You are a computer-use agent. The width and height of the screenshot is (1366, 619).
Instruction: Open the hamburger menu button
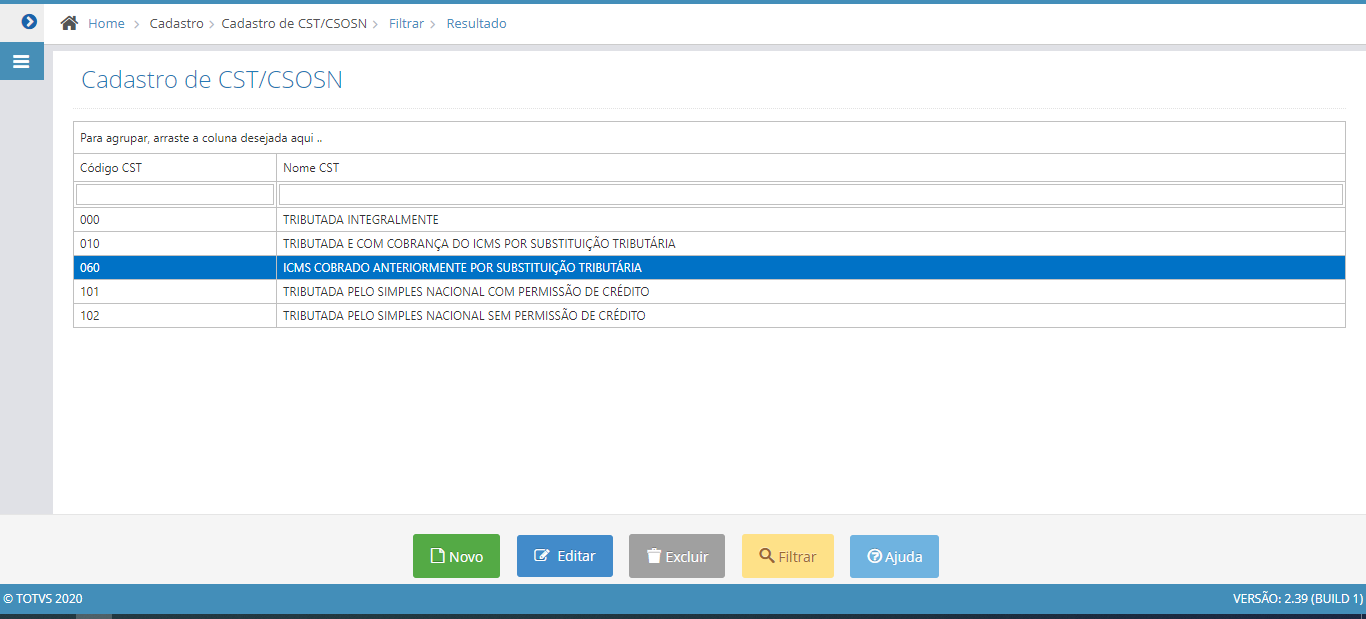pyautogui.click(x=21, y=62)
